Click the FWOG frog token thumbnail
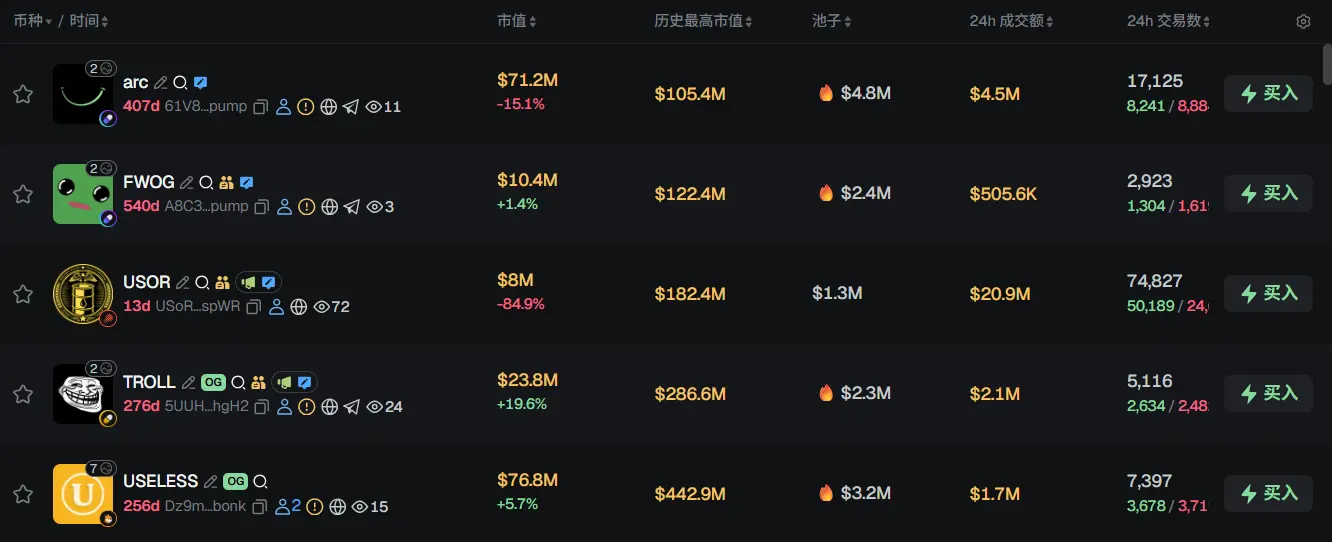Viewport: 1332px width, 542px height. 83,194
